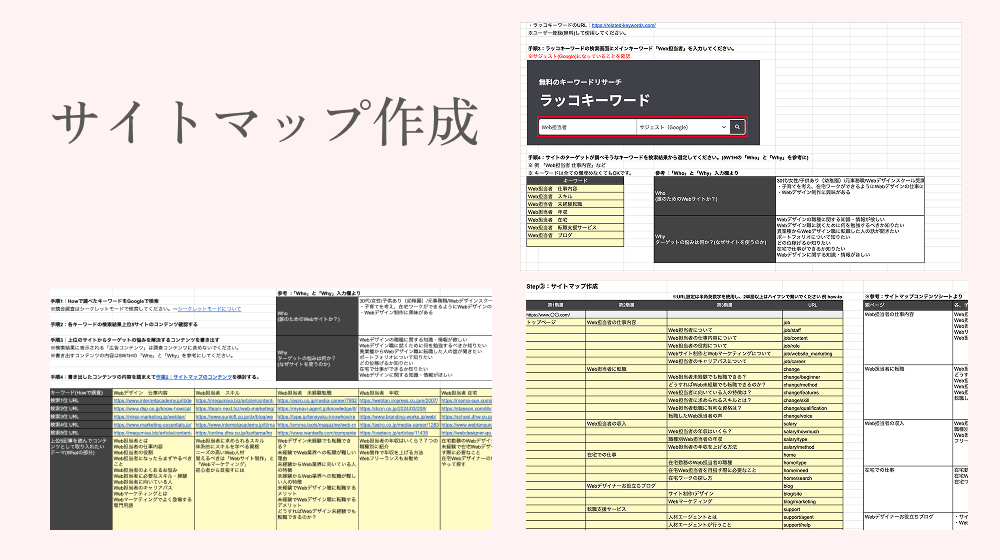Select the 'トップページ' sitemap cell

(x=555, y=322)
